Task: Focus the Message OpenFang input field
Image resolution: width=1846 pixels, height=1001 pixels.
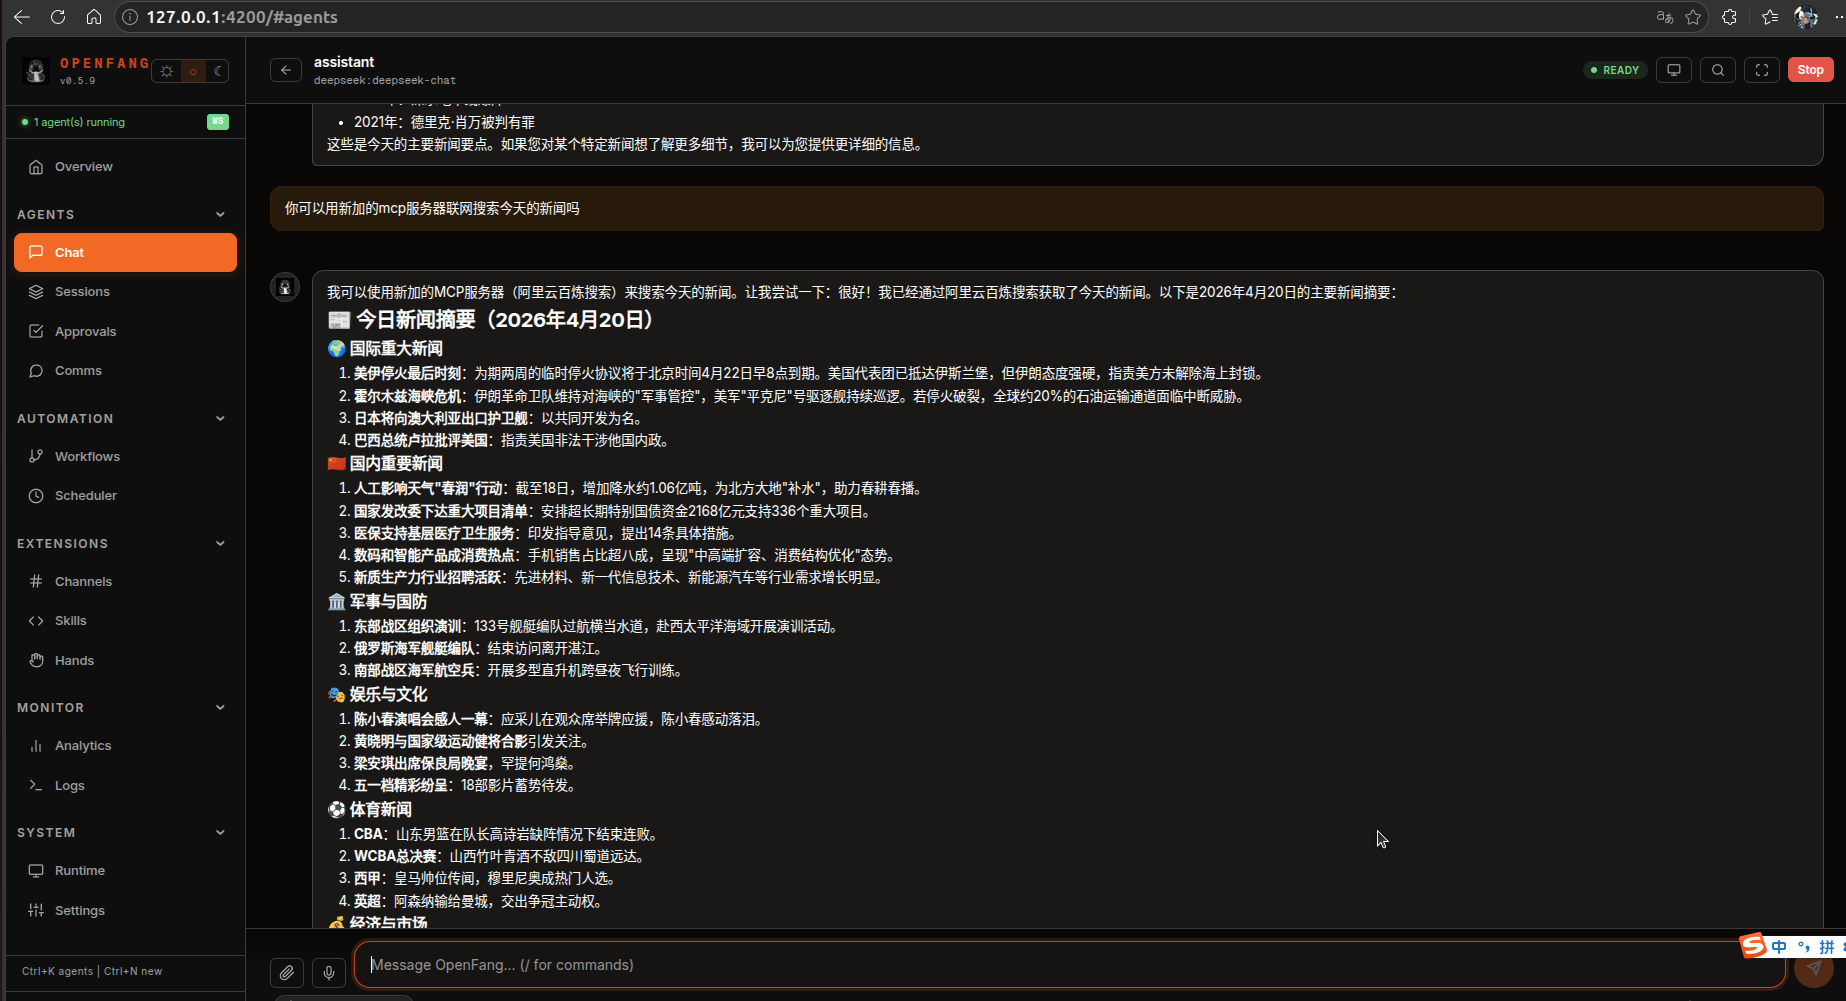Action: [x=1070, y=965]
